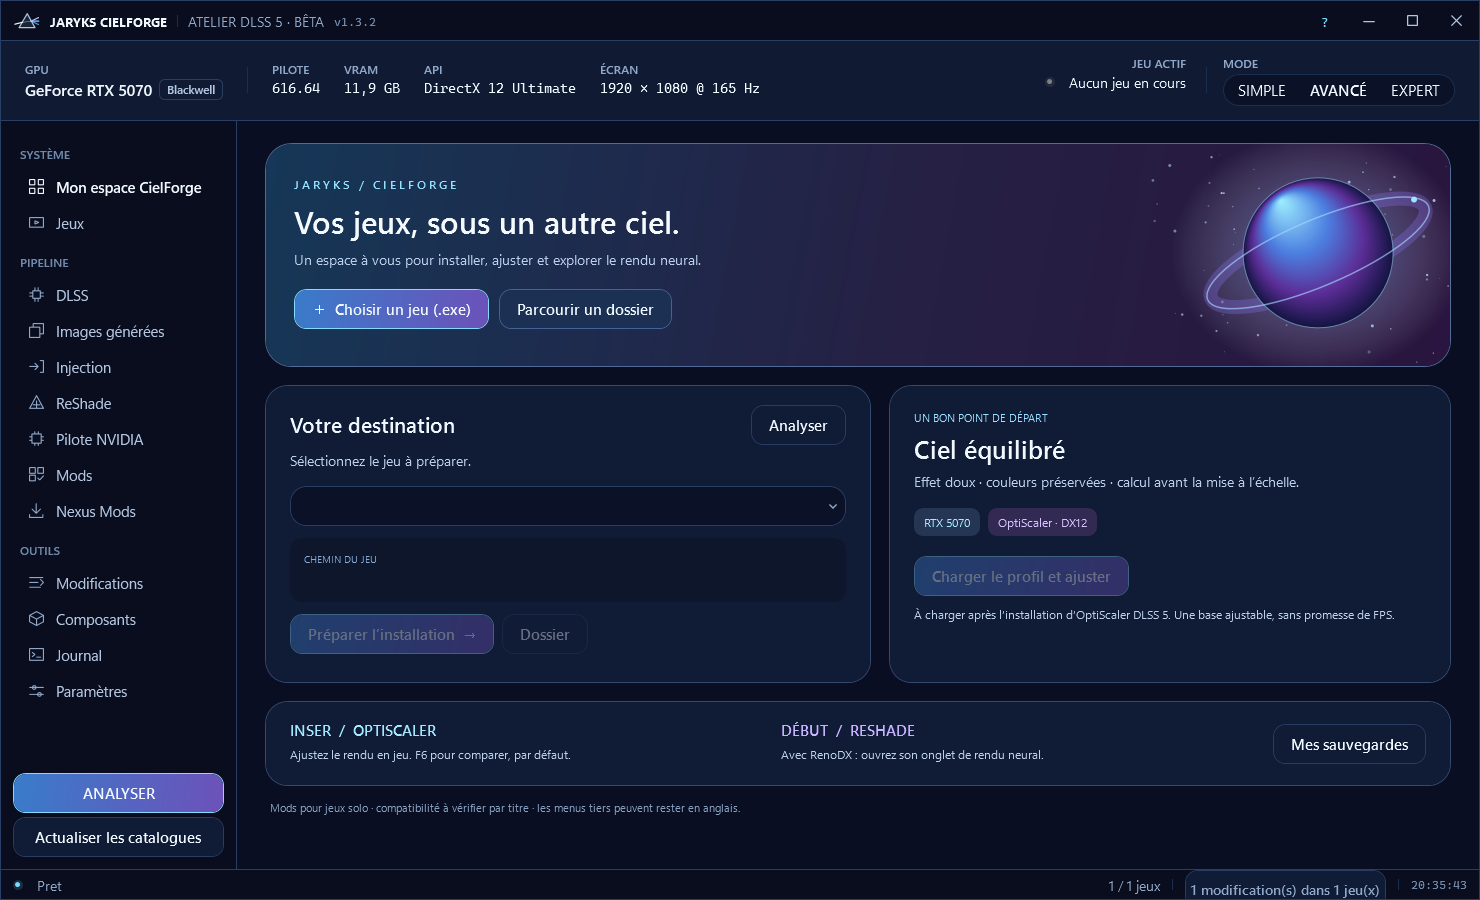Click the RTX 5070 profile tag
Image resolution: width=1480 pixels, height=900 pixels.
(x=947, y=522)
